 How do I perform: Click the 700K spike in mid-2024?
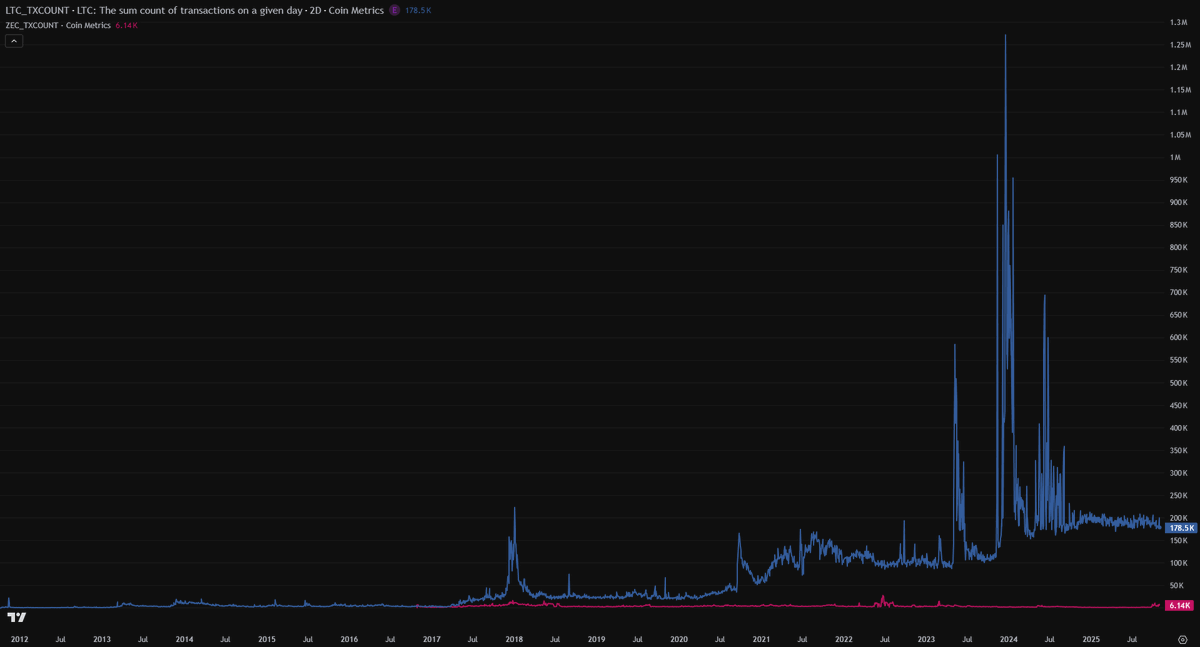[1047, 295]
